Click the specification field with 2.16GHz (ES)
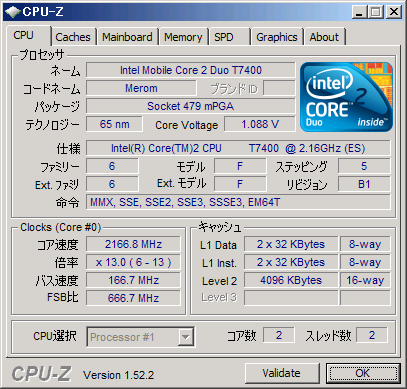The height and width of the screenshot is (389, 407). pyautogui.click(x=238, y=148)
